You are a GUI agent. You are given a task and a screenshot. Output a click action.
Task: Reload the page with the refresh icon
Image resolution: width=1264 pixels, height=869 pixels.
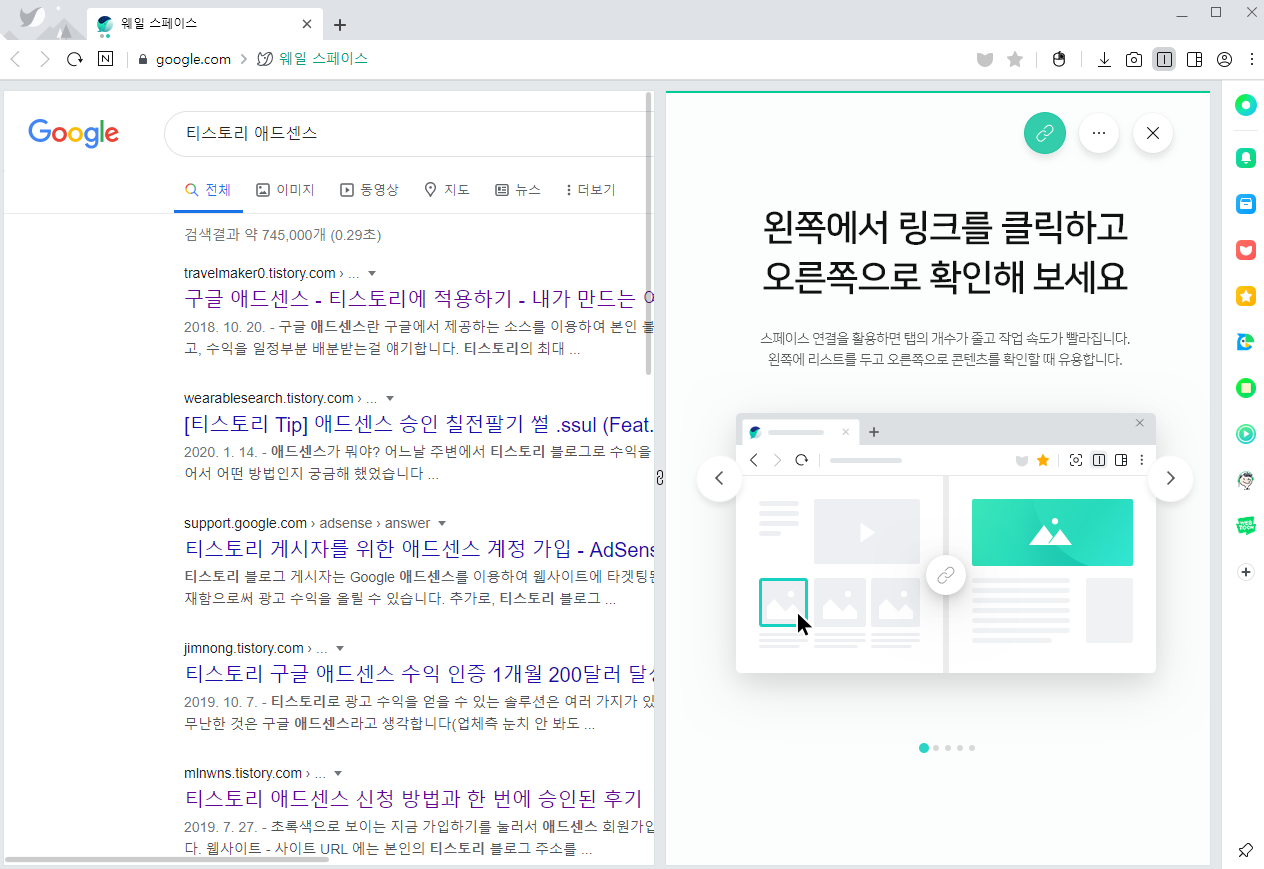click(74, 60)
